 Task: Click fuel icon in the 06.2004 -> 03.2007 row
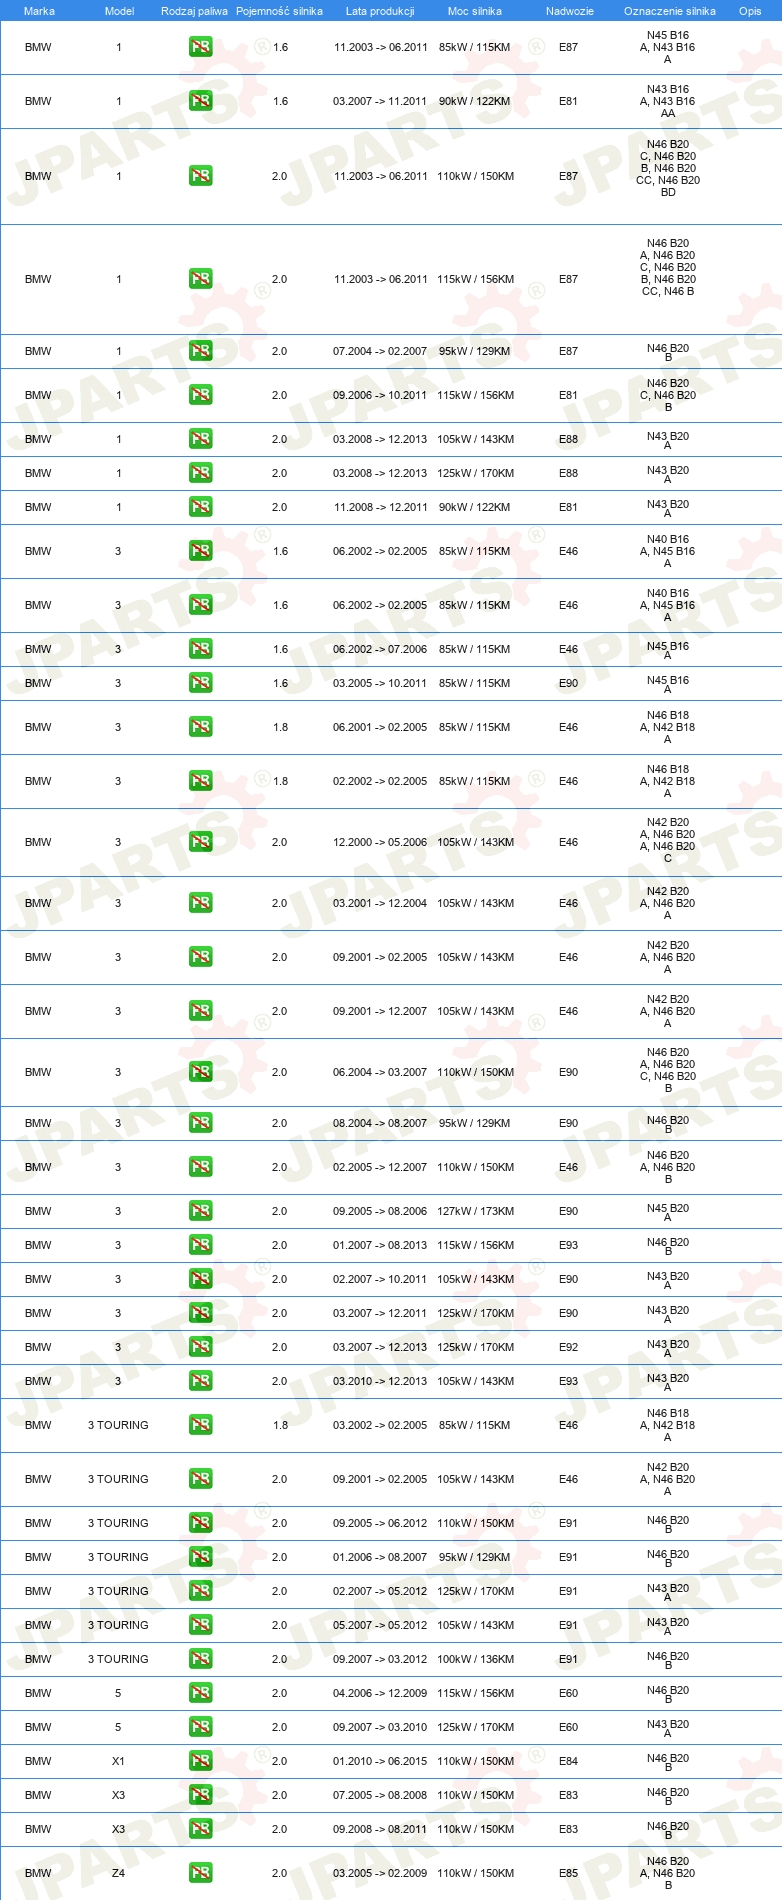(x=200, y=1072)
